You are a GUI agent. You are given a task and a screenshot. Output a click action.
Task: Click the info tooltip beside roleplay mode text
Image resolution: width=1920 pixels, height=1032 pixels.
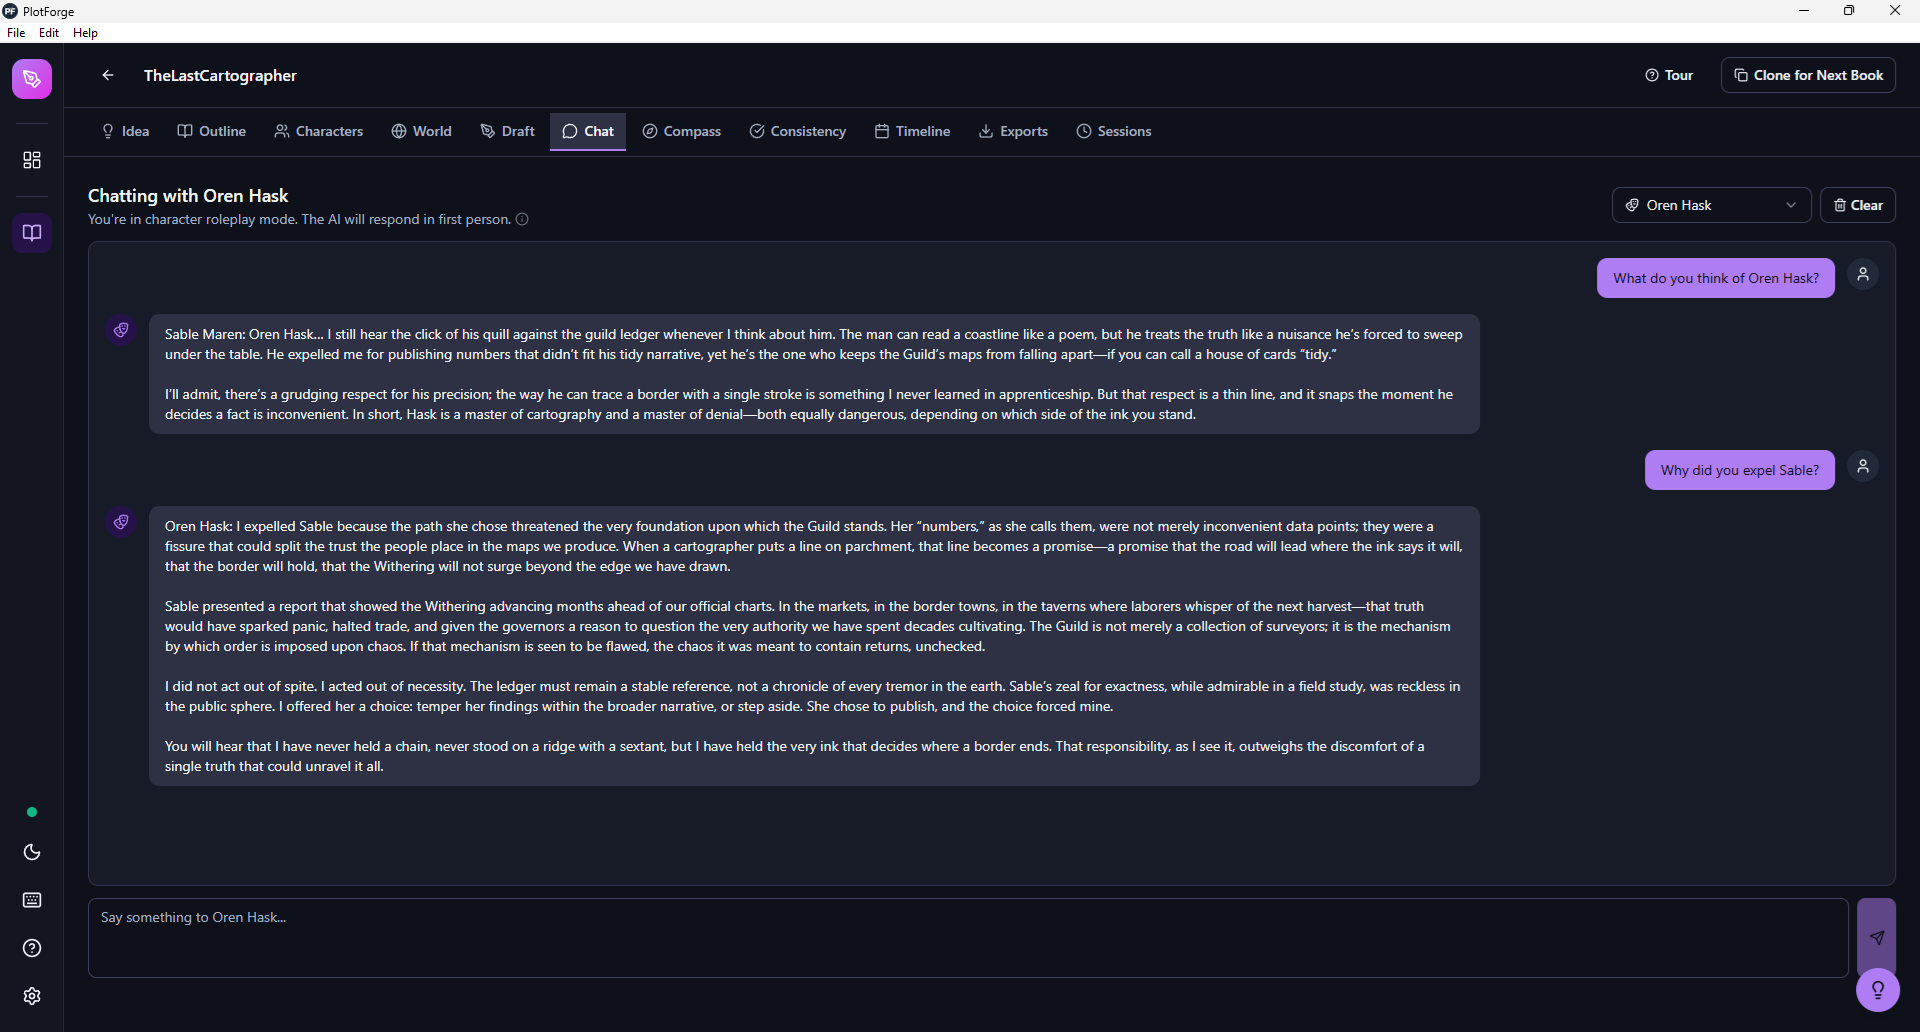522,219
